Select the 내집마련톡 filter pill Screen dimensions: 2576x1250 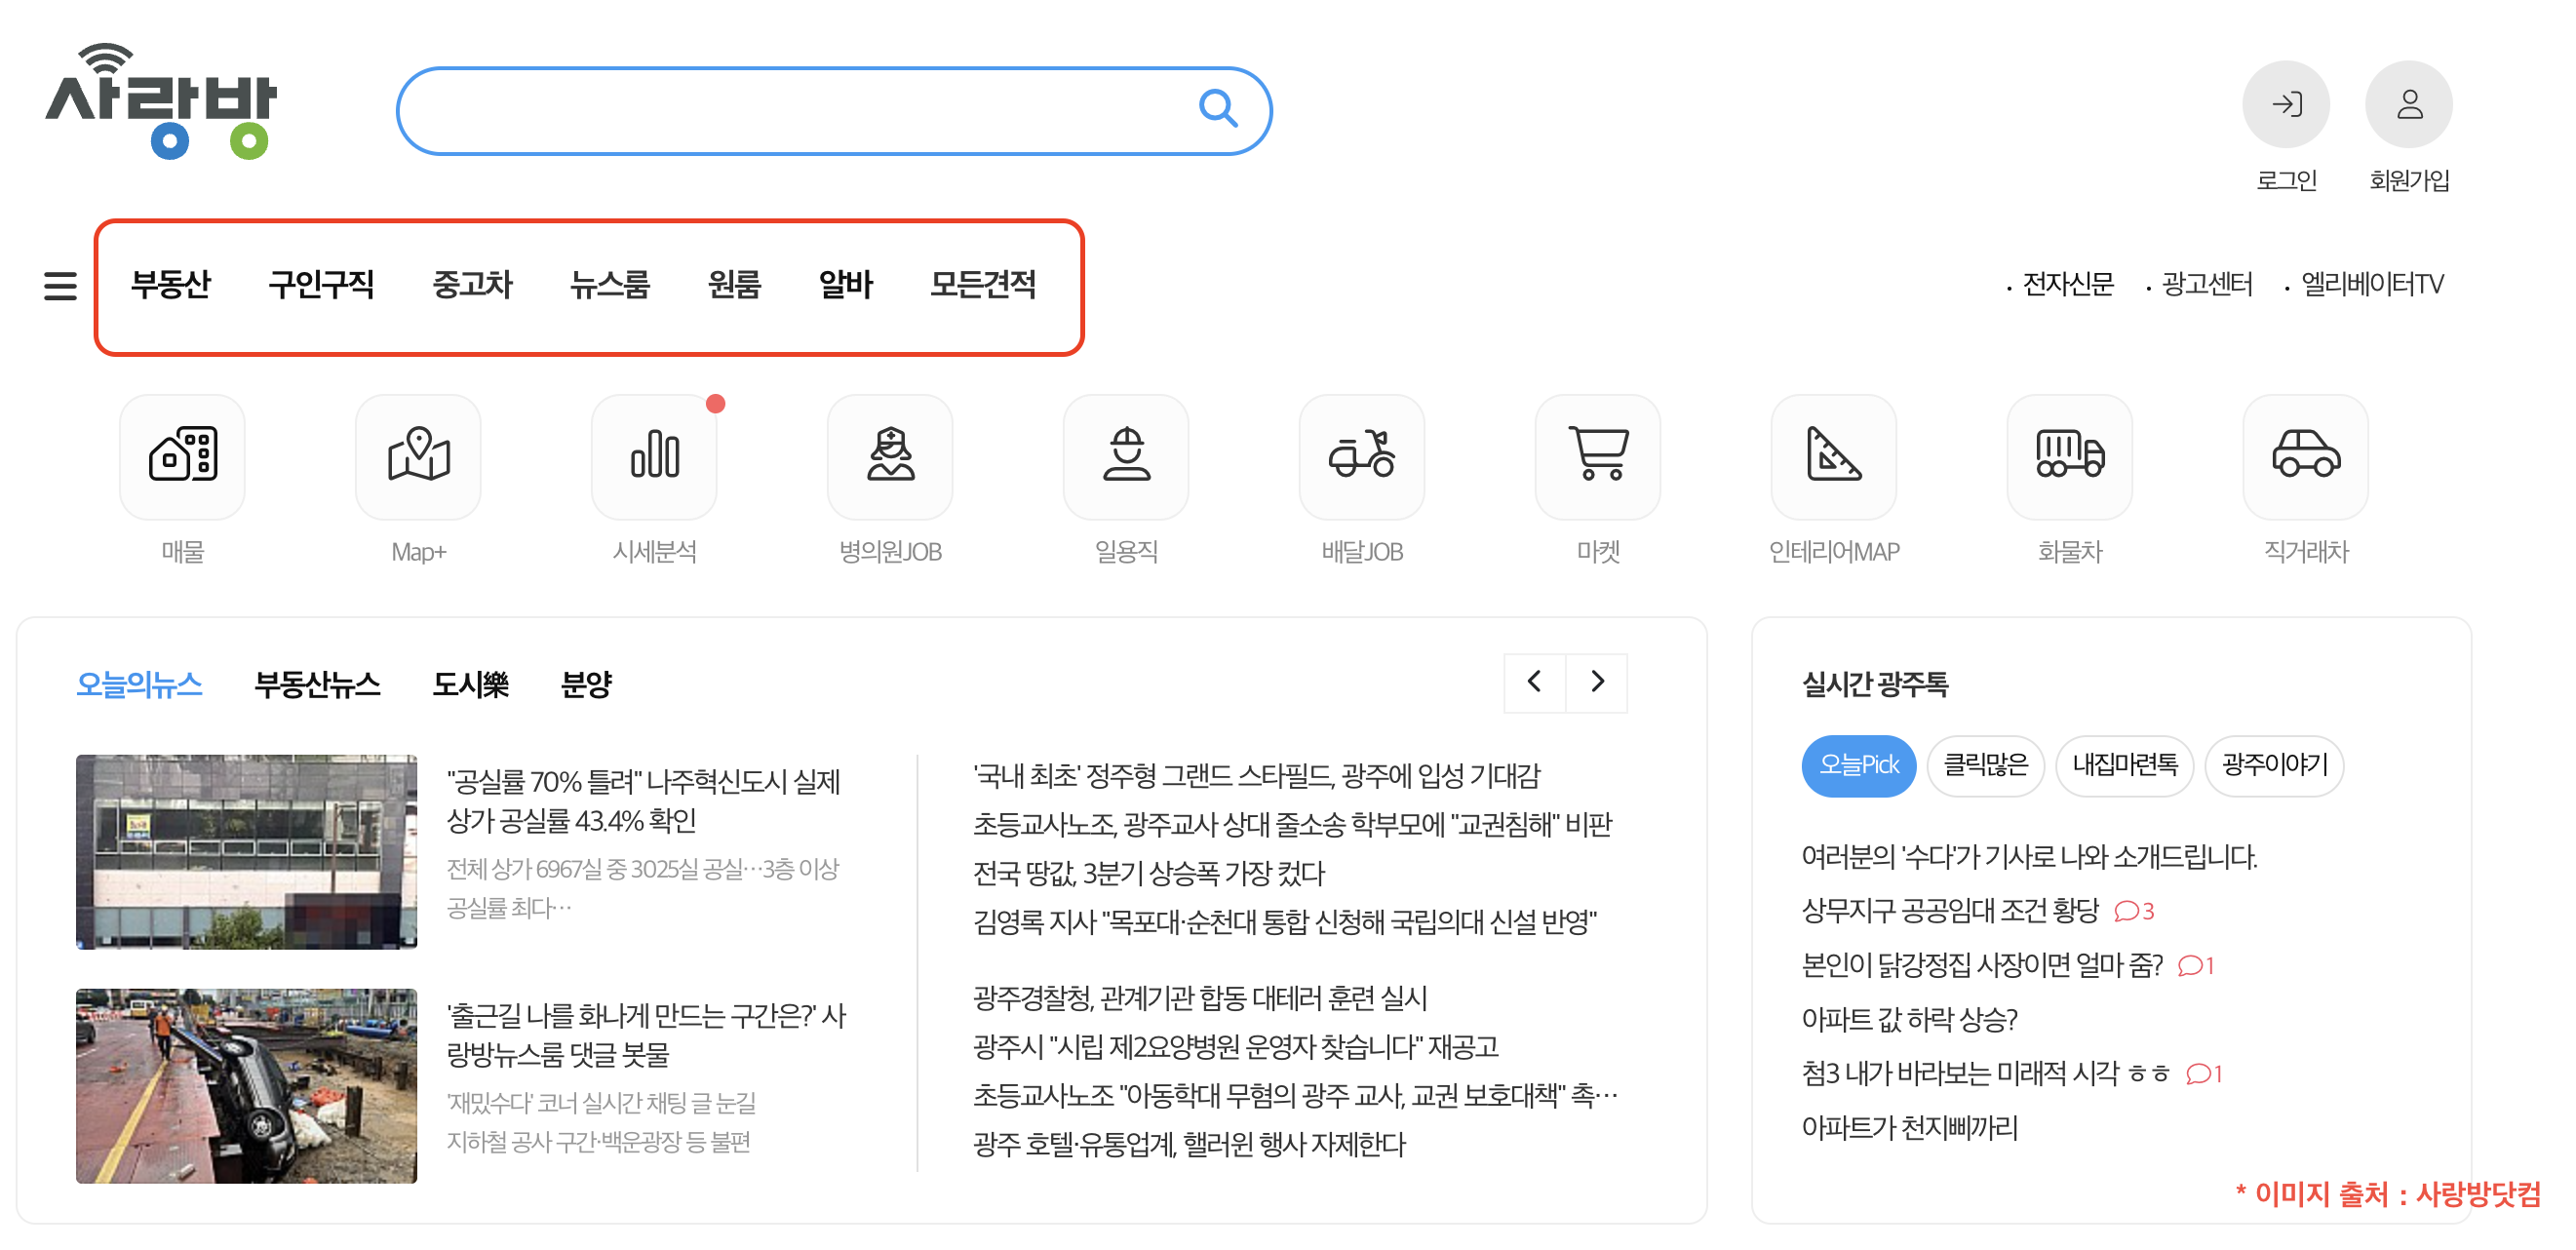pyautogui.click(x=2124, y=765)
